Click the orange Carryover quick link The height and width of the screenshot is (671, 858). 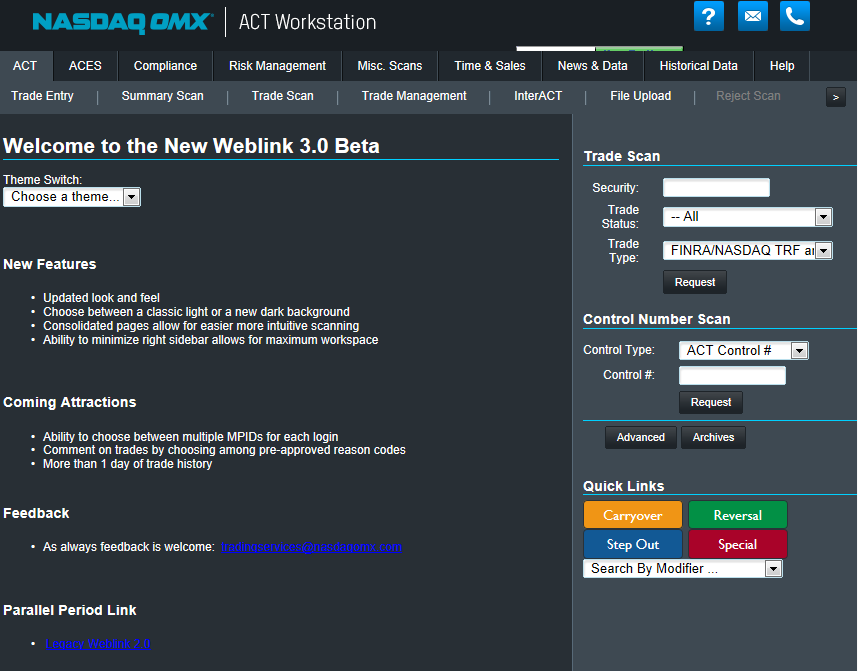coord(633,515)
